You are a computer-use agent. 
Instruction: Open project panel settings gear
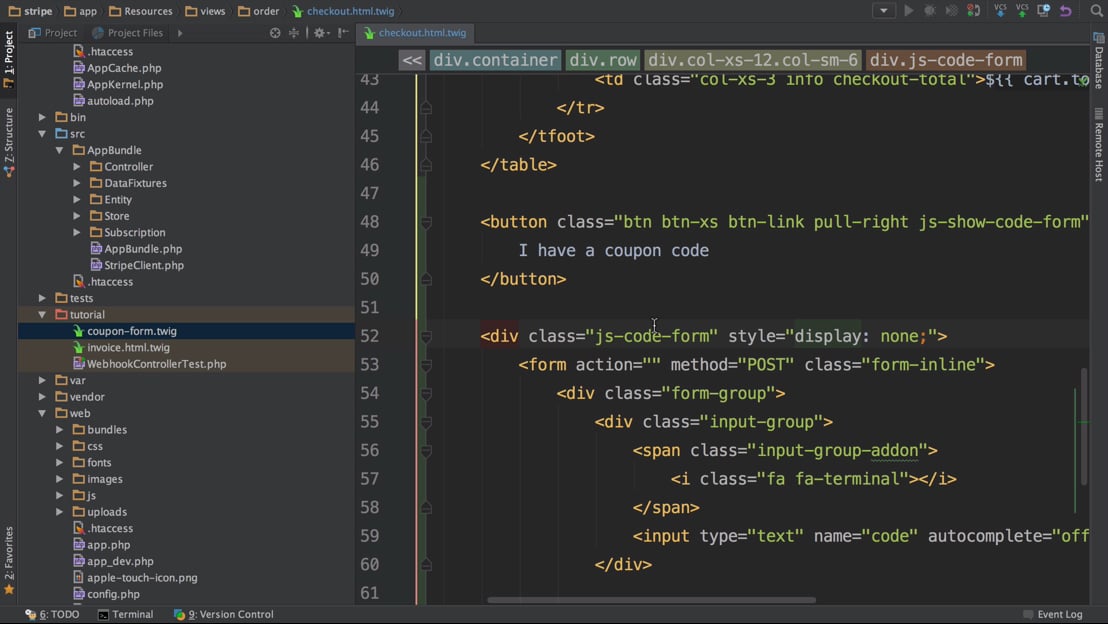click(319, 33)
